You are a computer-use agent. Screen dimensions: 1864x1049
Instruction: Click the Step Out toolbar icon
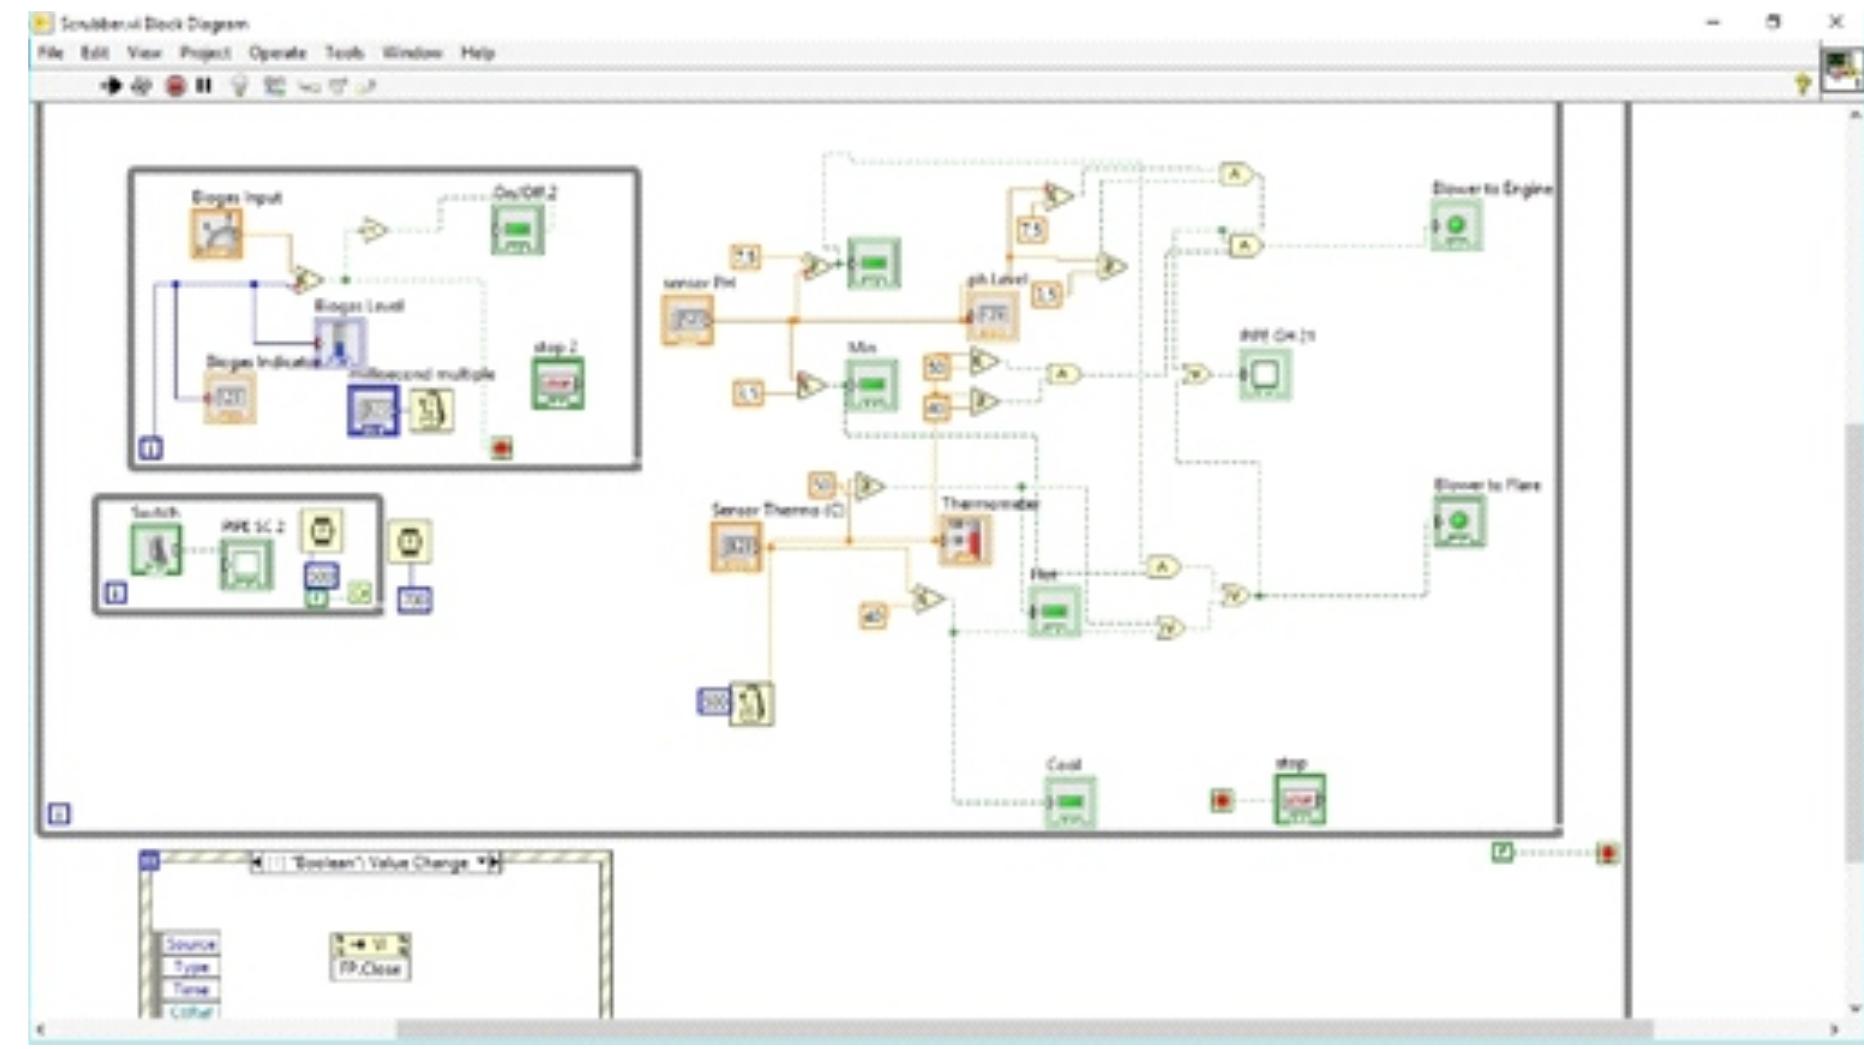click(x=366, y=87)
